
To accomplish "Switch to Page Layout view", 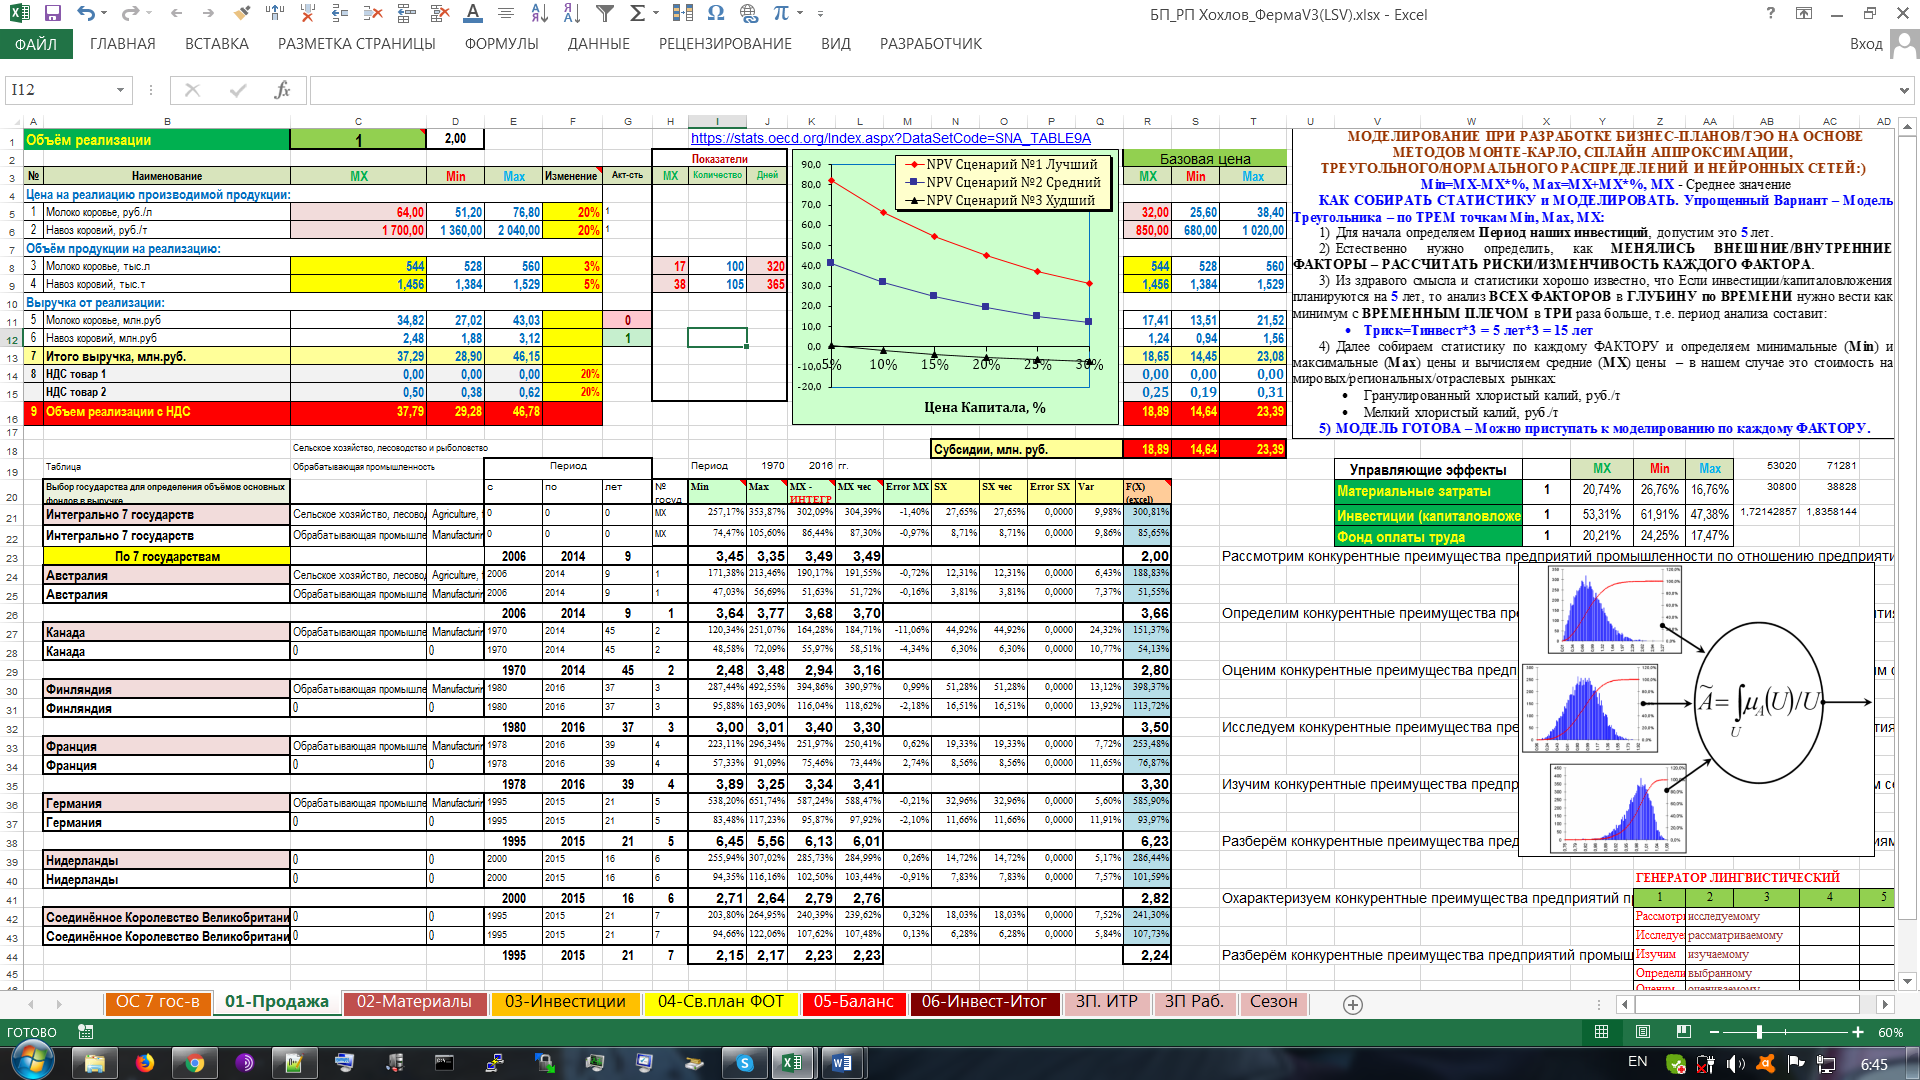I will coord(1642,1032).
